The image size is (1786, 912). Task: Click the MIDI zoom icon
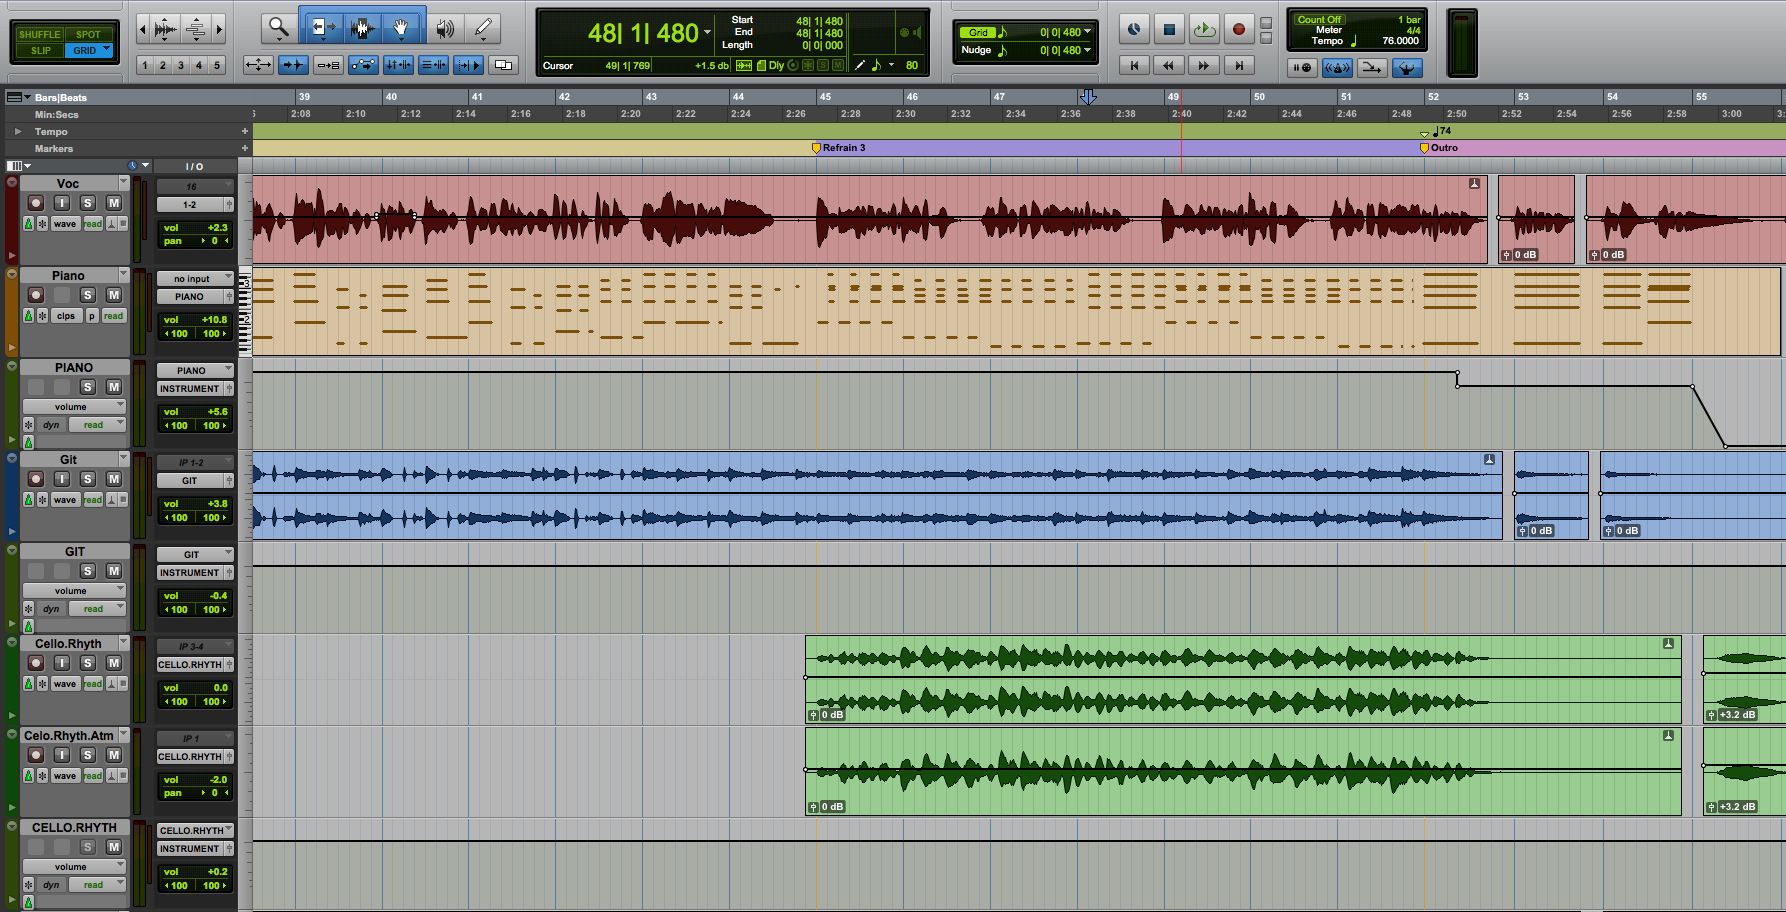click(x=196, y=29)
